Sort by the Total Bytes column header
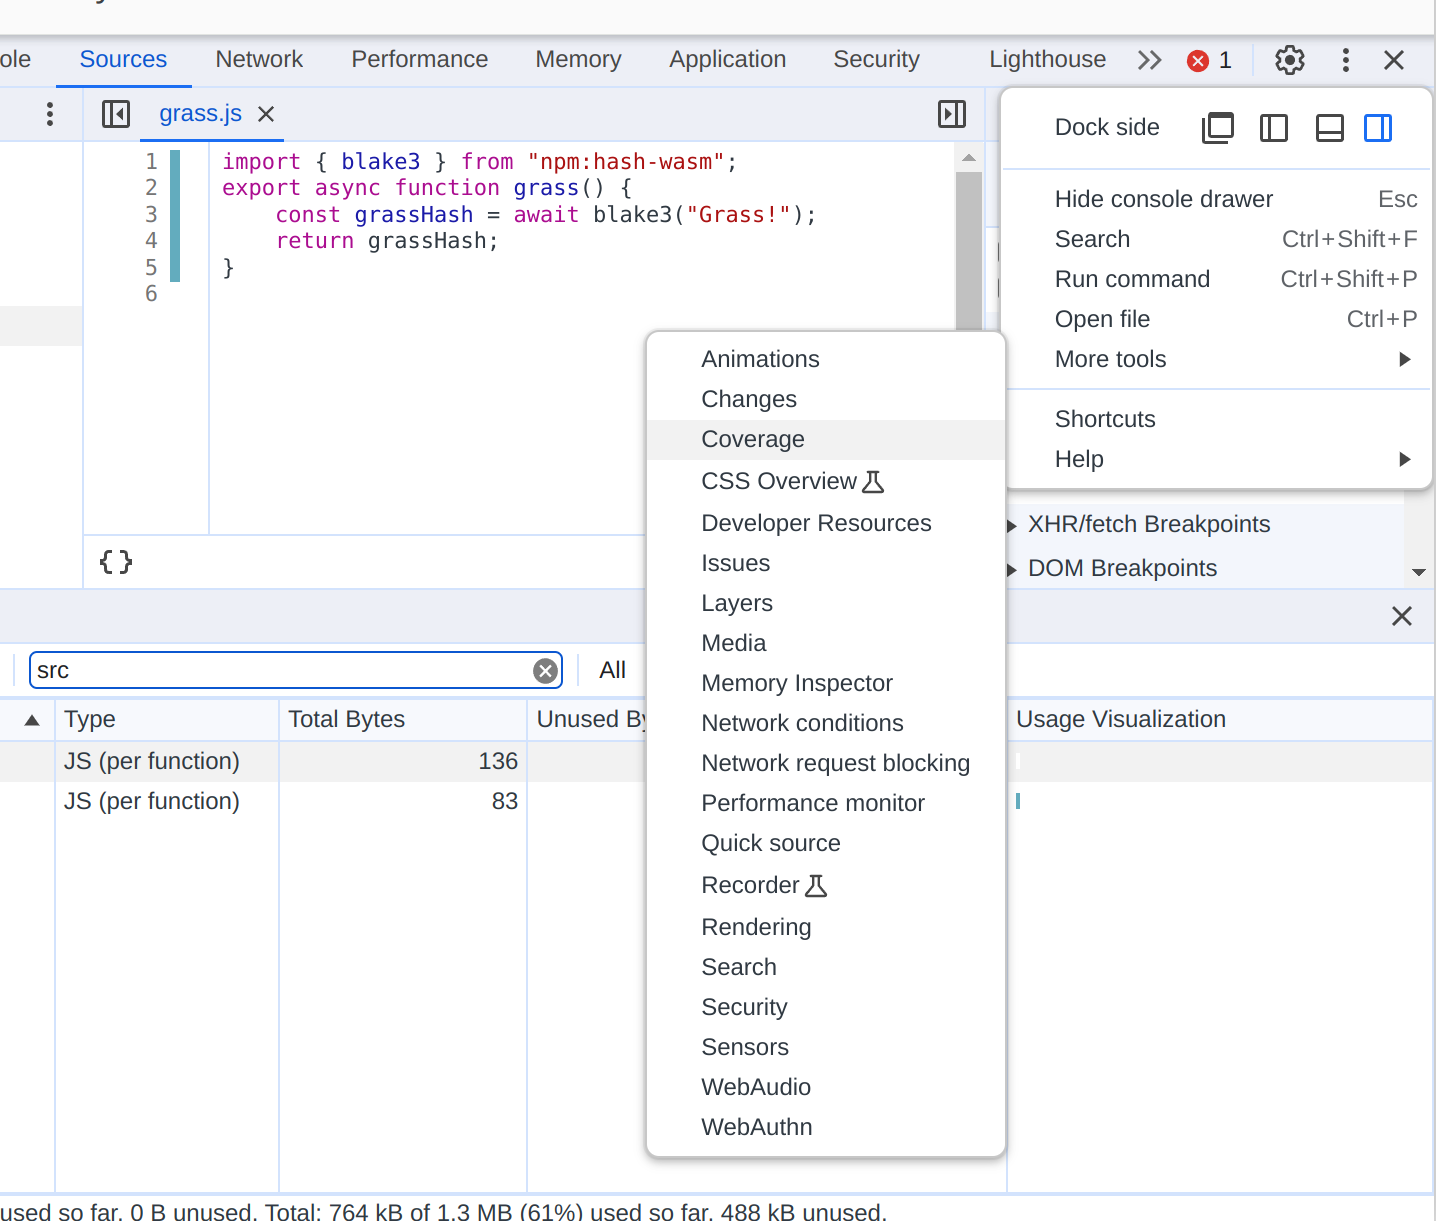This screenshot has width=1436, height=1221. click(403, 720)
